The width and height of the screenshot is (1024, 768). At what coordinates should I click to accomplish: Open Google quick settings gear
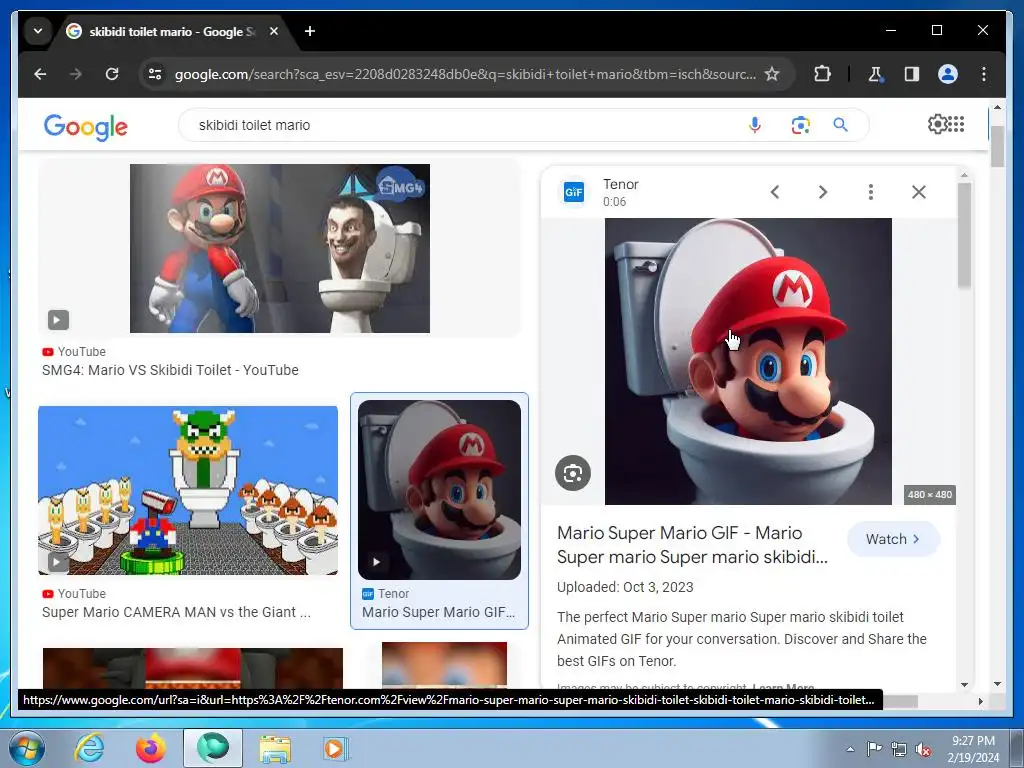(937, 124)
